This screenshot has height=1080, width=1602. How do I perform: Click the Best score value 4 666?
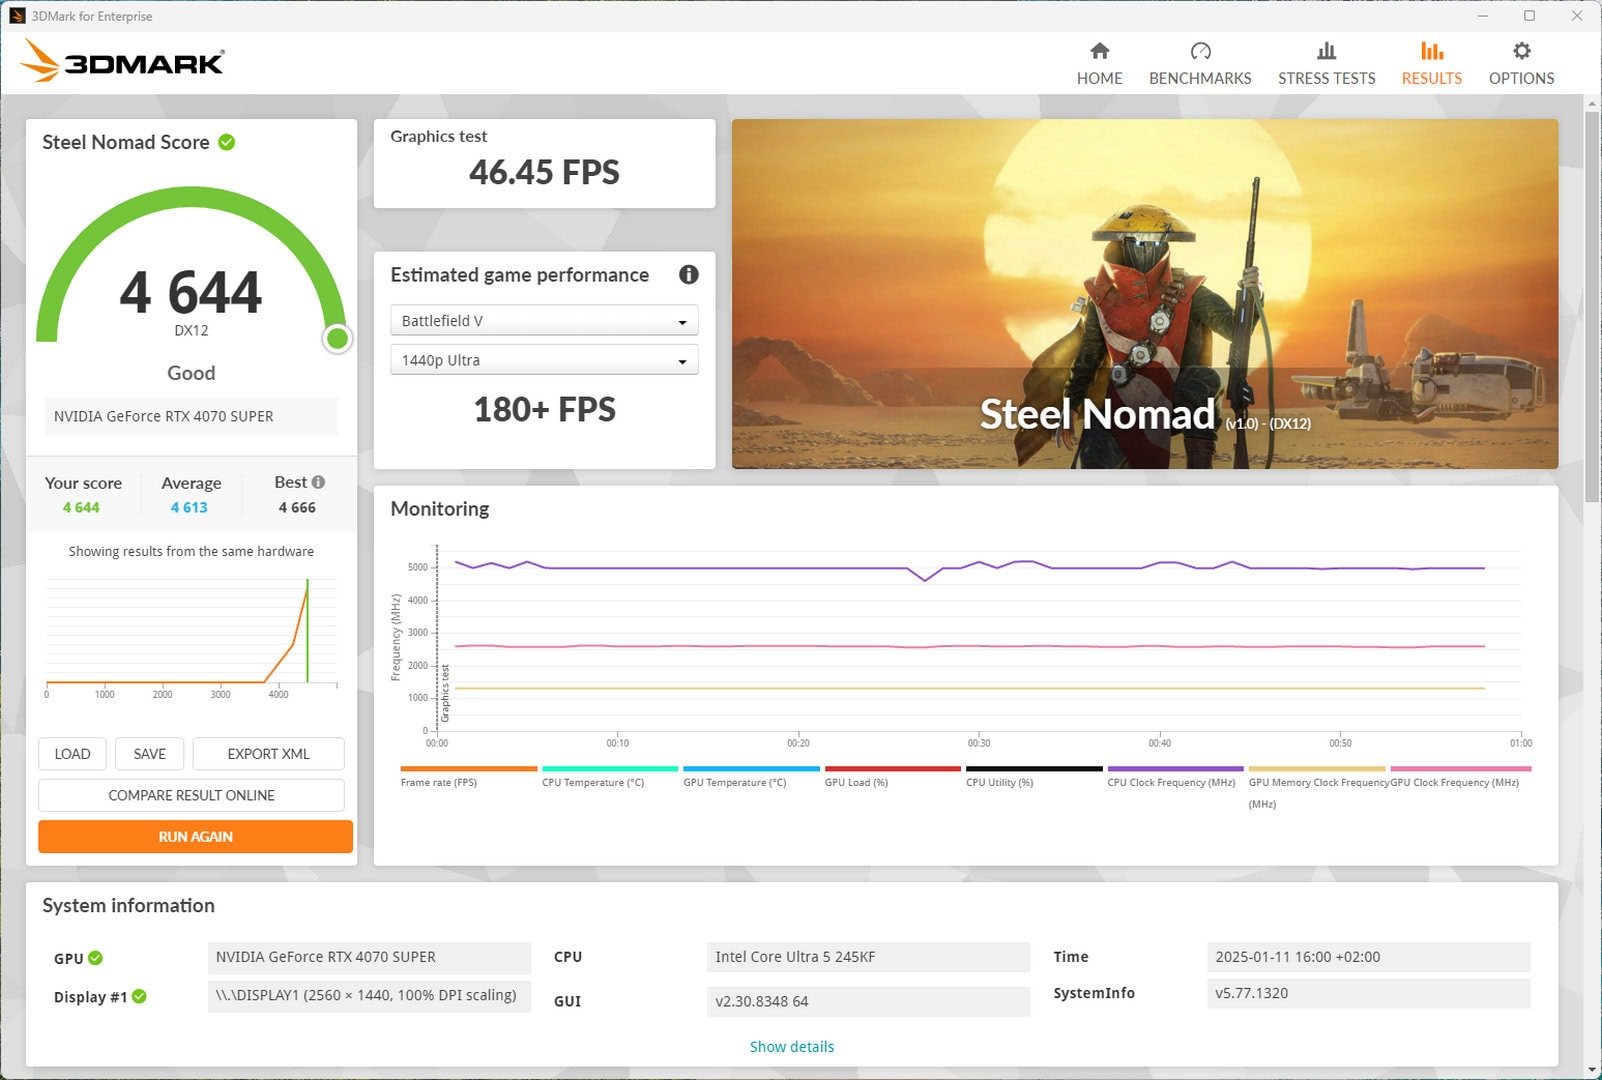297,507
